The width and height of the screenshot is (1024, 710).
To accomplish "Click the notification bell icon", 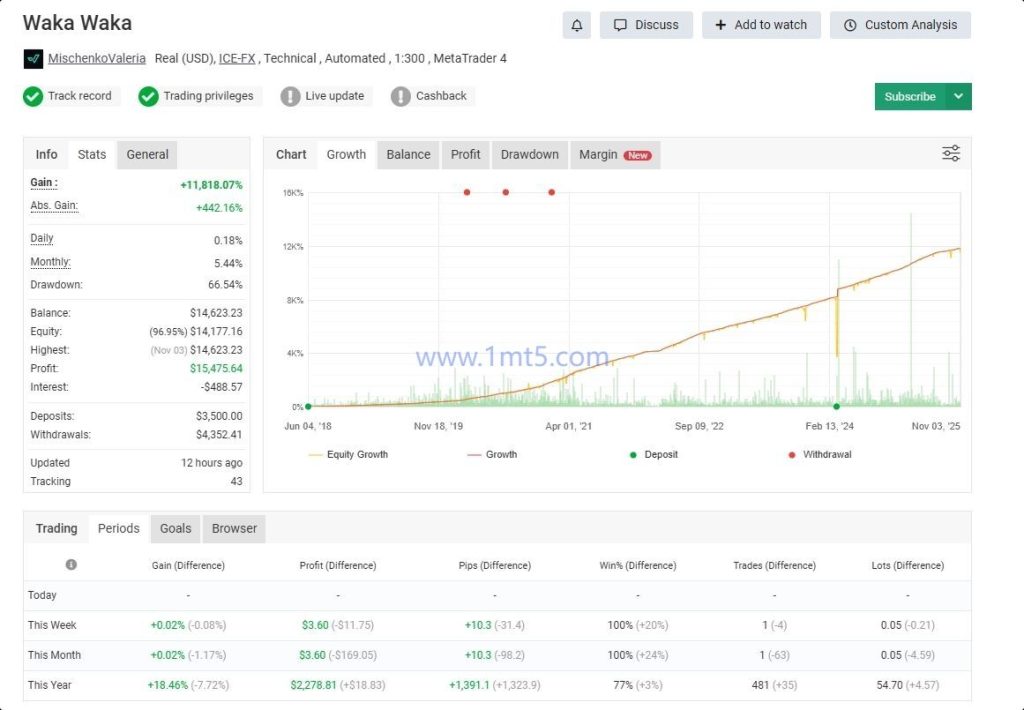I will 575,25.
